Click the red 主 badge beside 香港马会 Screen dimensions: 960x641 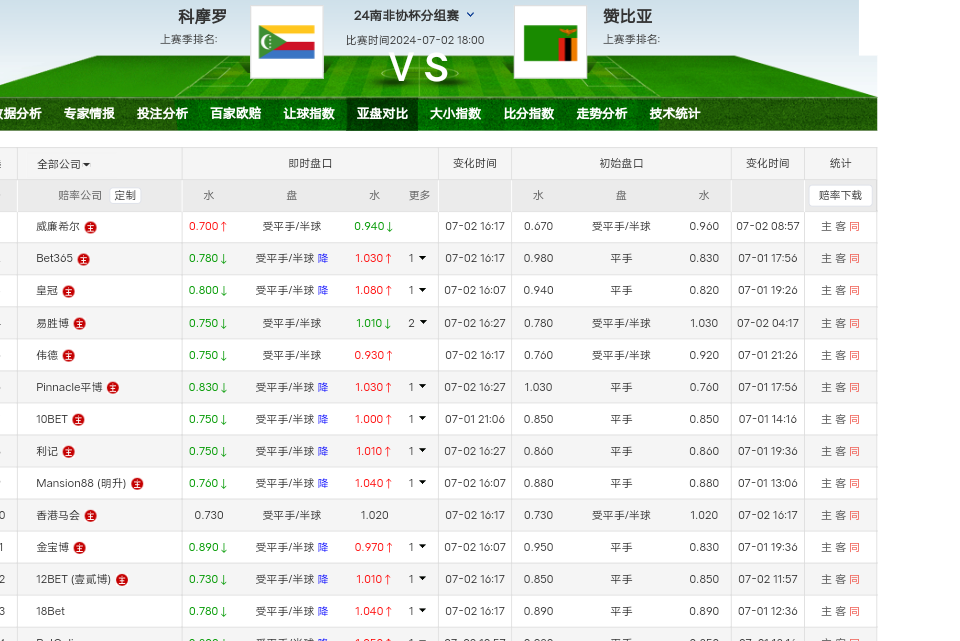[91, 516]
